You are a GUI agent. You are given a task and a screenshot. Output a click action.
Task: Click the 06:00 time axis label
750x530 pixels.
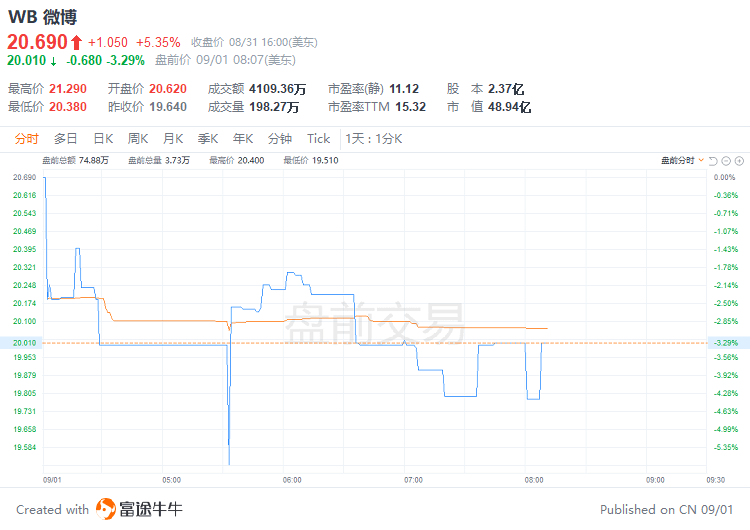292,480
